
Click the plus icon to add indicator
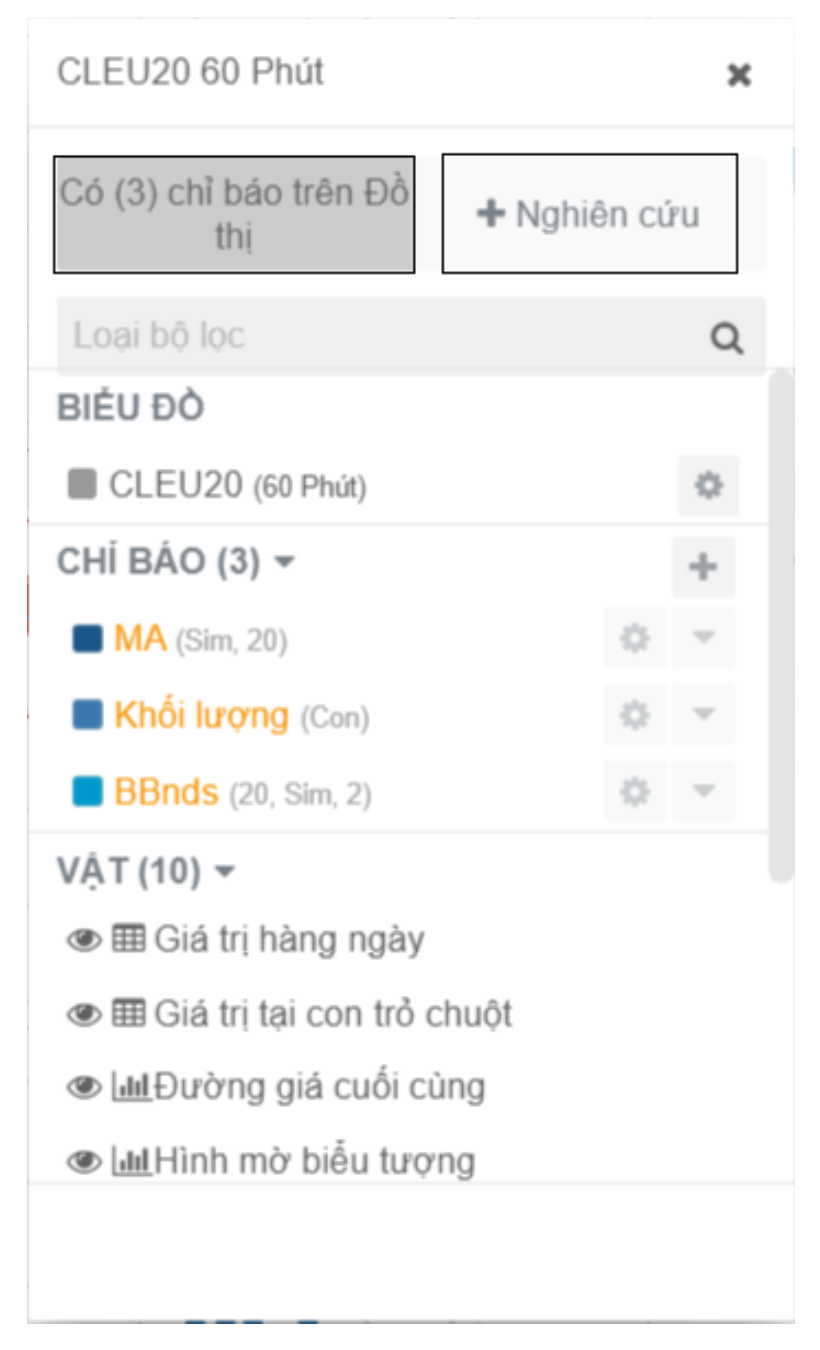click(703, 566)
